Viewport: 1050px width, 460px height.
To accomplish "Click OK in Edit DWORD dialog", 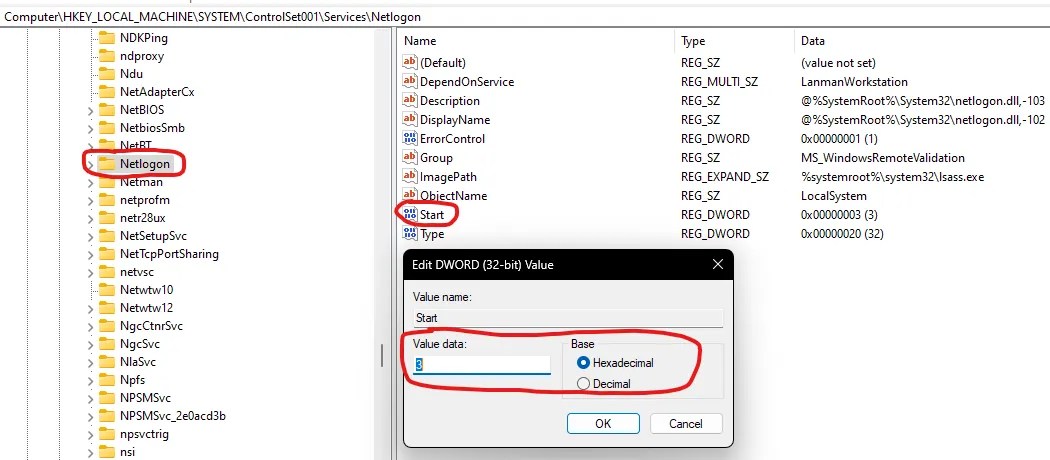I will [x=603, y=423].
